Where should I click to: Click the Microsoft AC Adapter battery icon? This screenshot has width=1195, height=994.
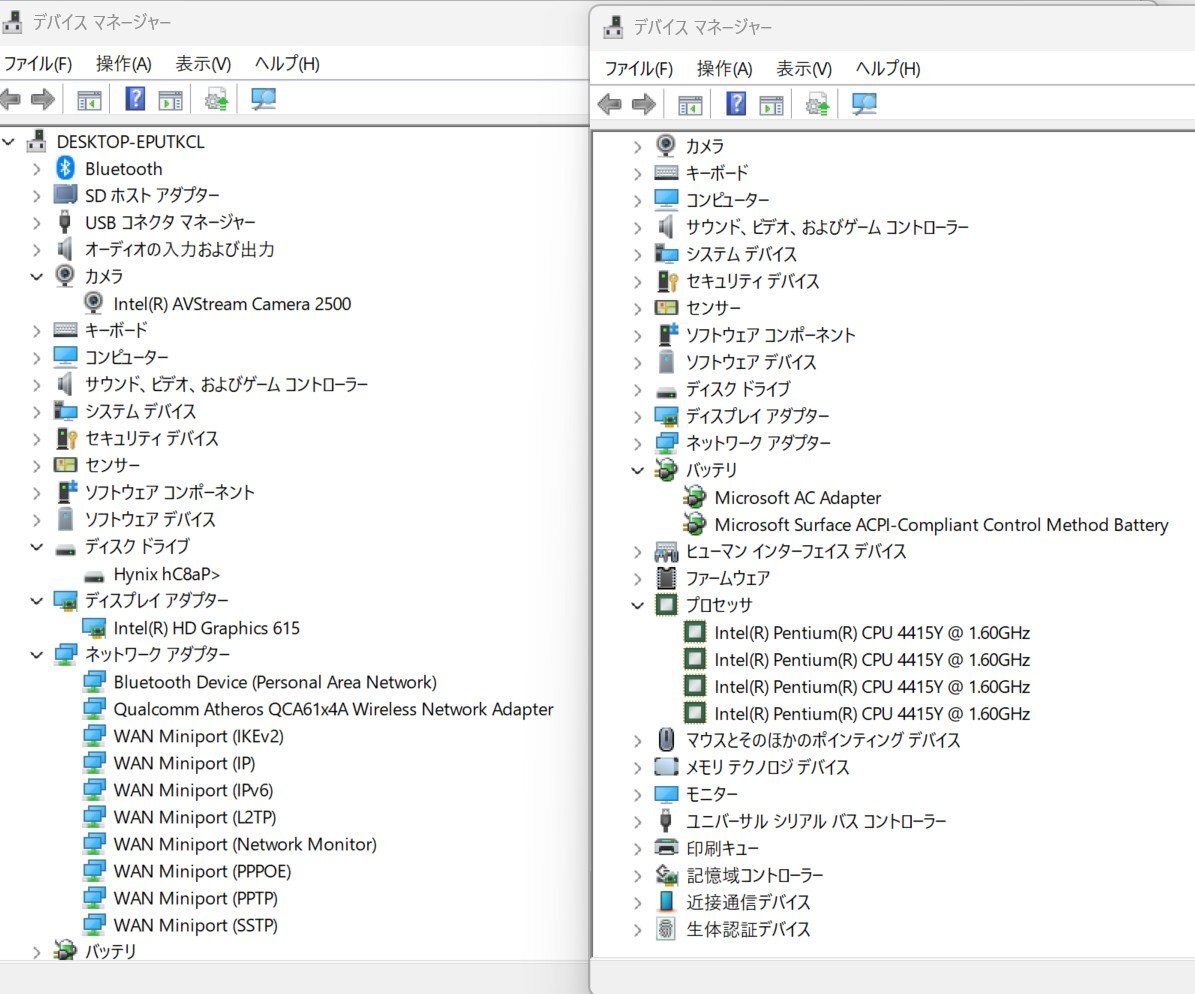point(694,497)
